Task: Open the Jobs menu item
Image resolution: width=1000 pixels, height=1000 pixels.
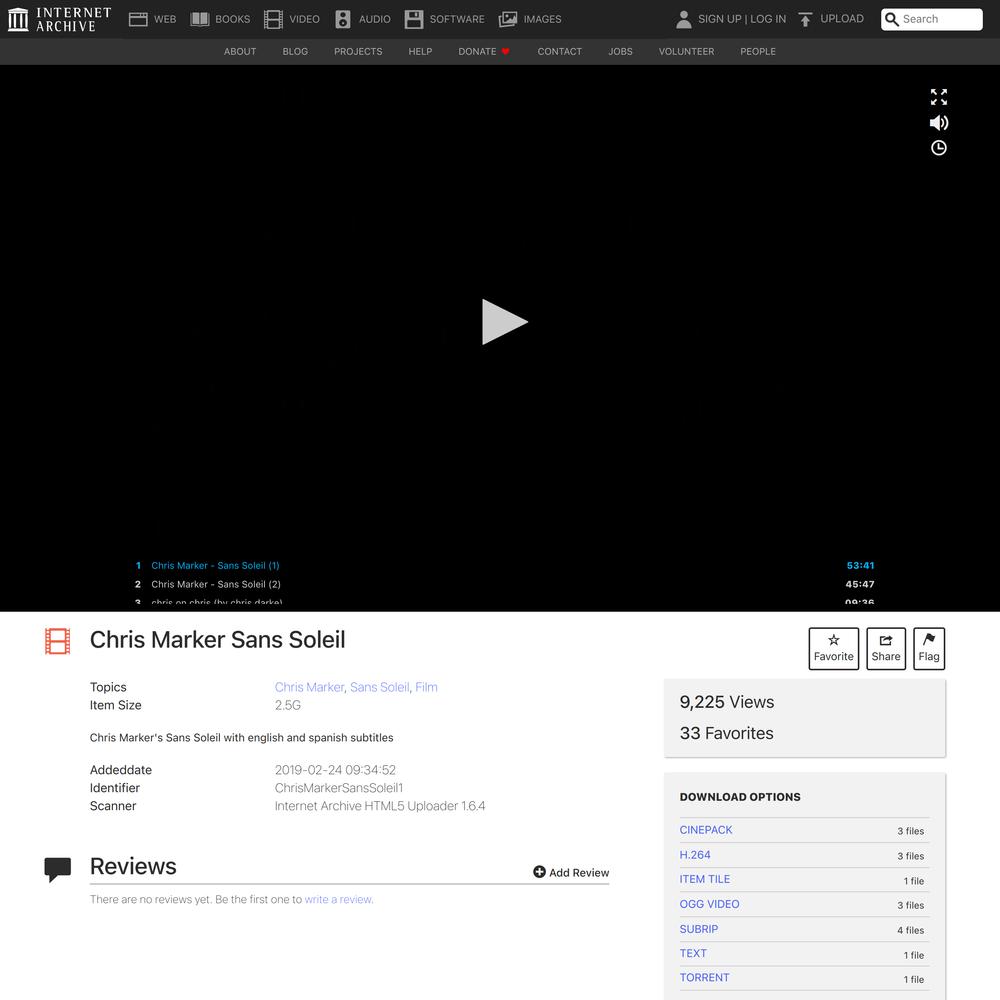Action: [x=620, y=52]
